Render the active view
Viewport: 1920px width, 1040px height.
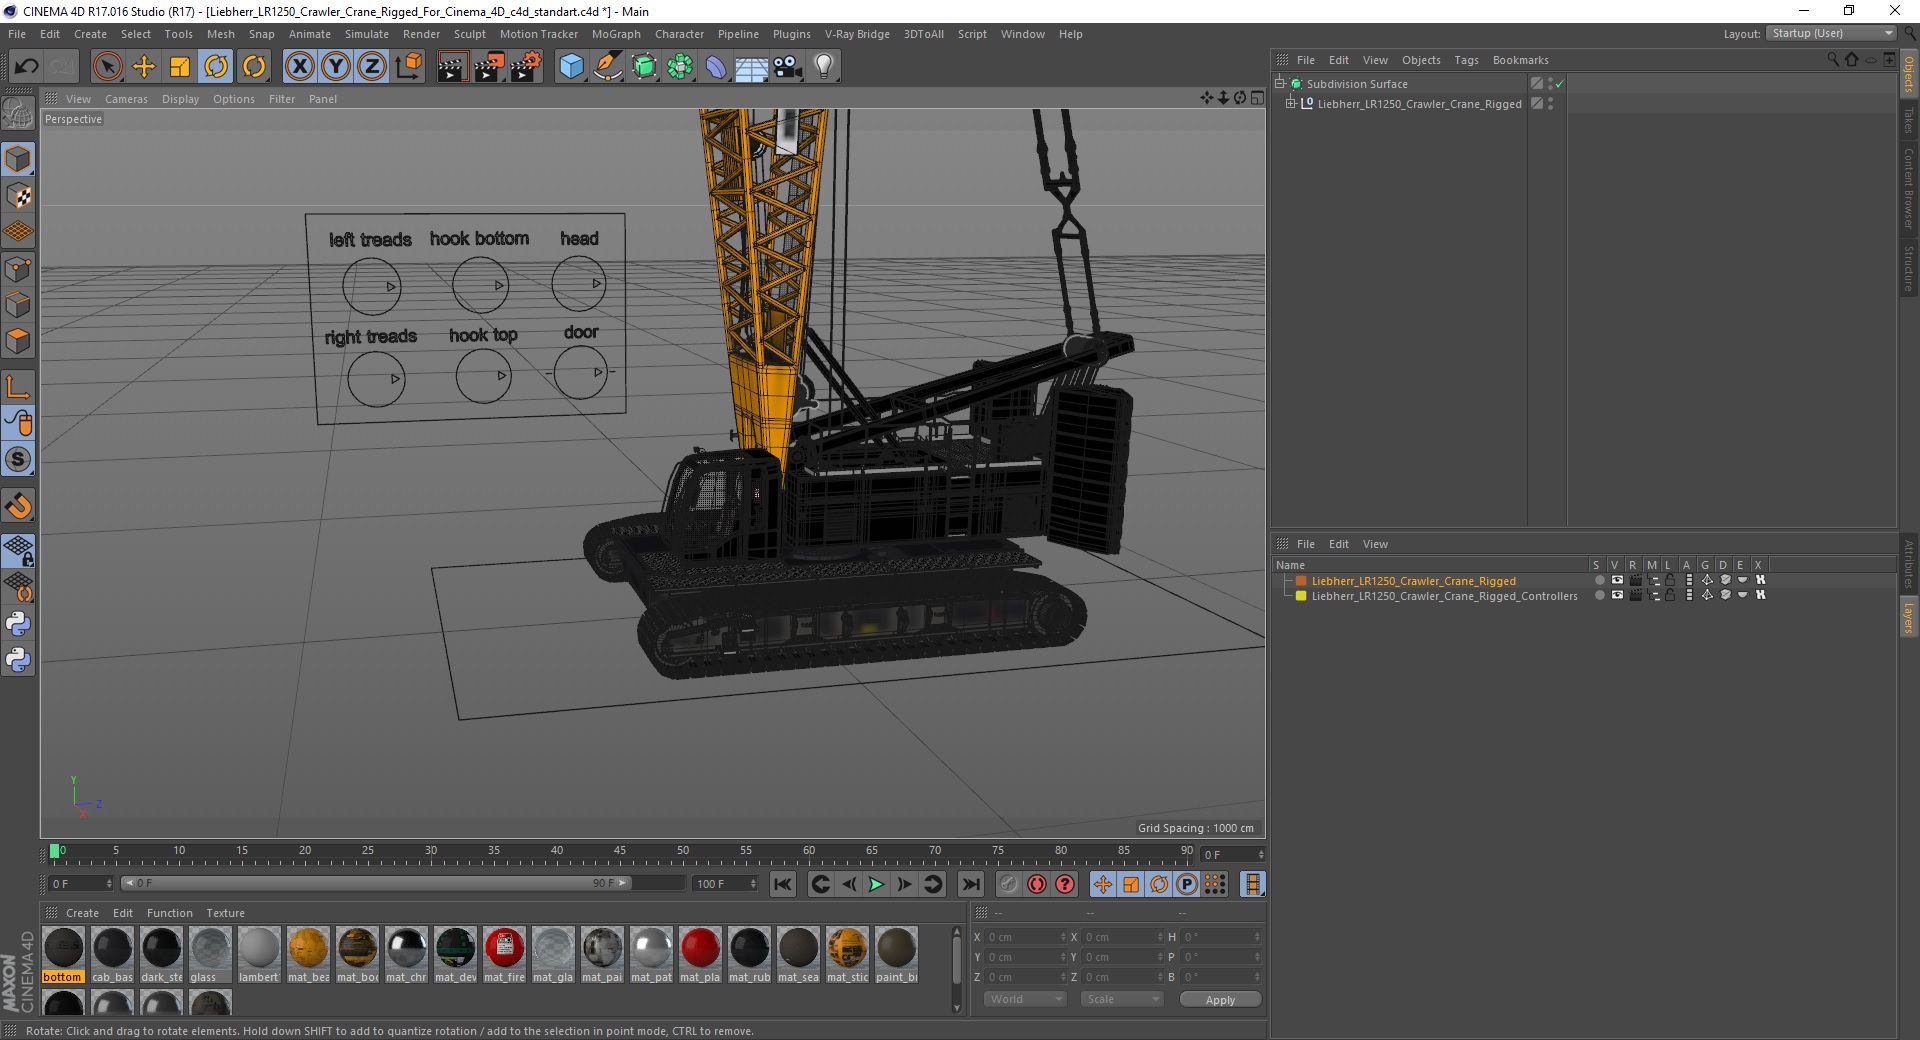(452, 66)
